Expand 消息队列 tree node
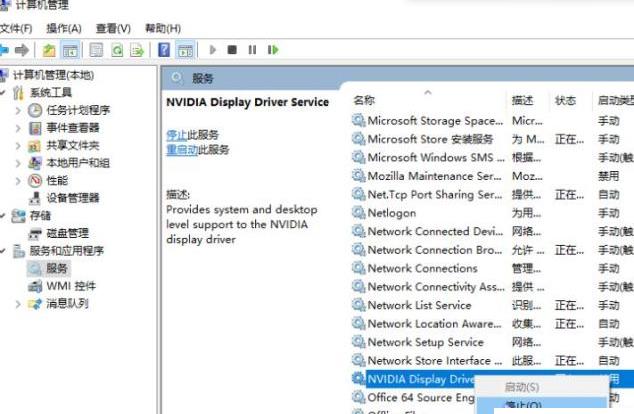 pyautogui.click(x=18, y=304)
